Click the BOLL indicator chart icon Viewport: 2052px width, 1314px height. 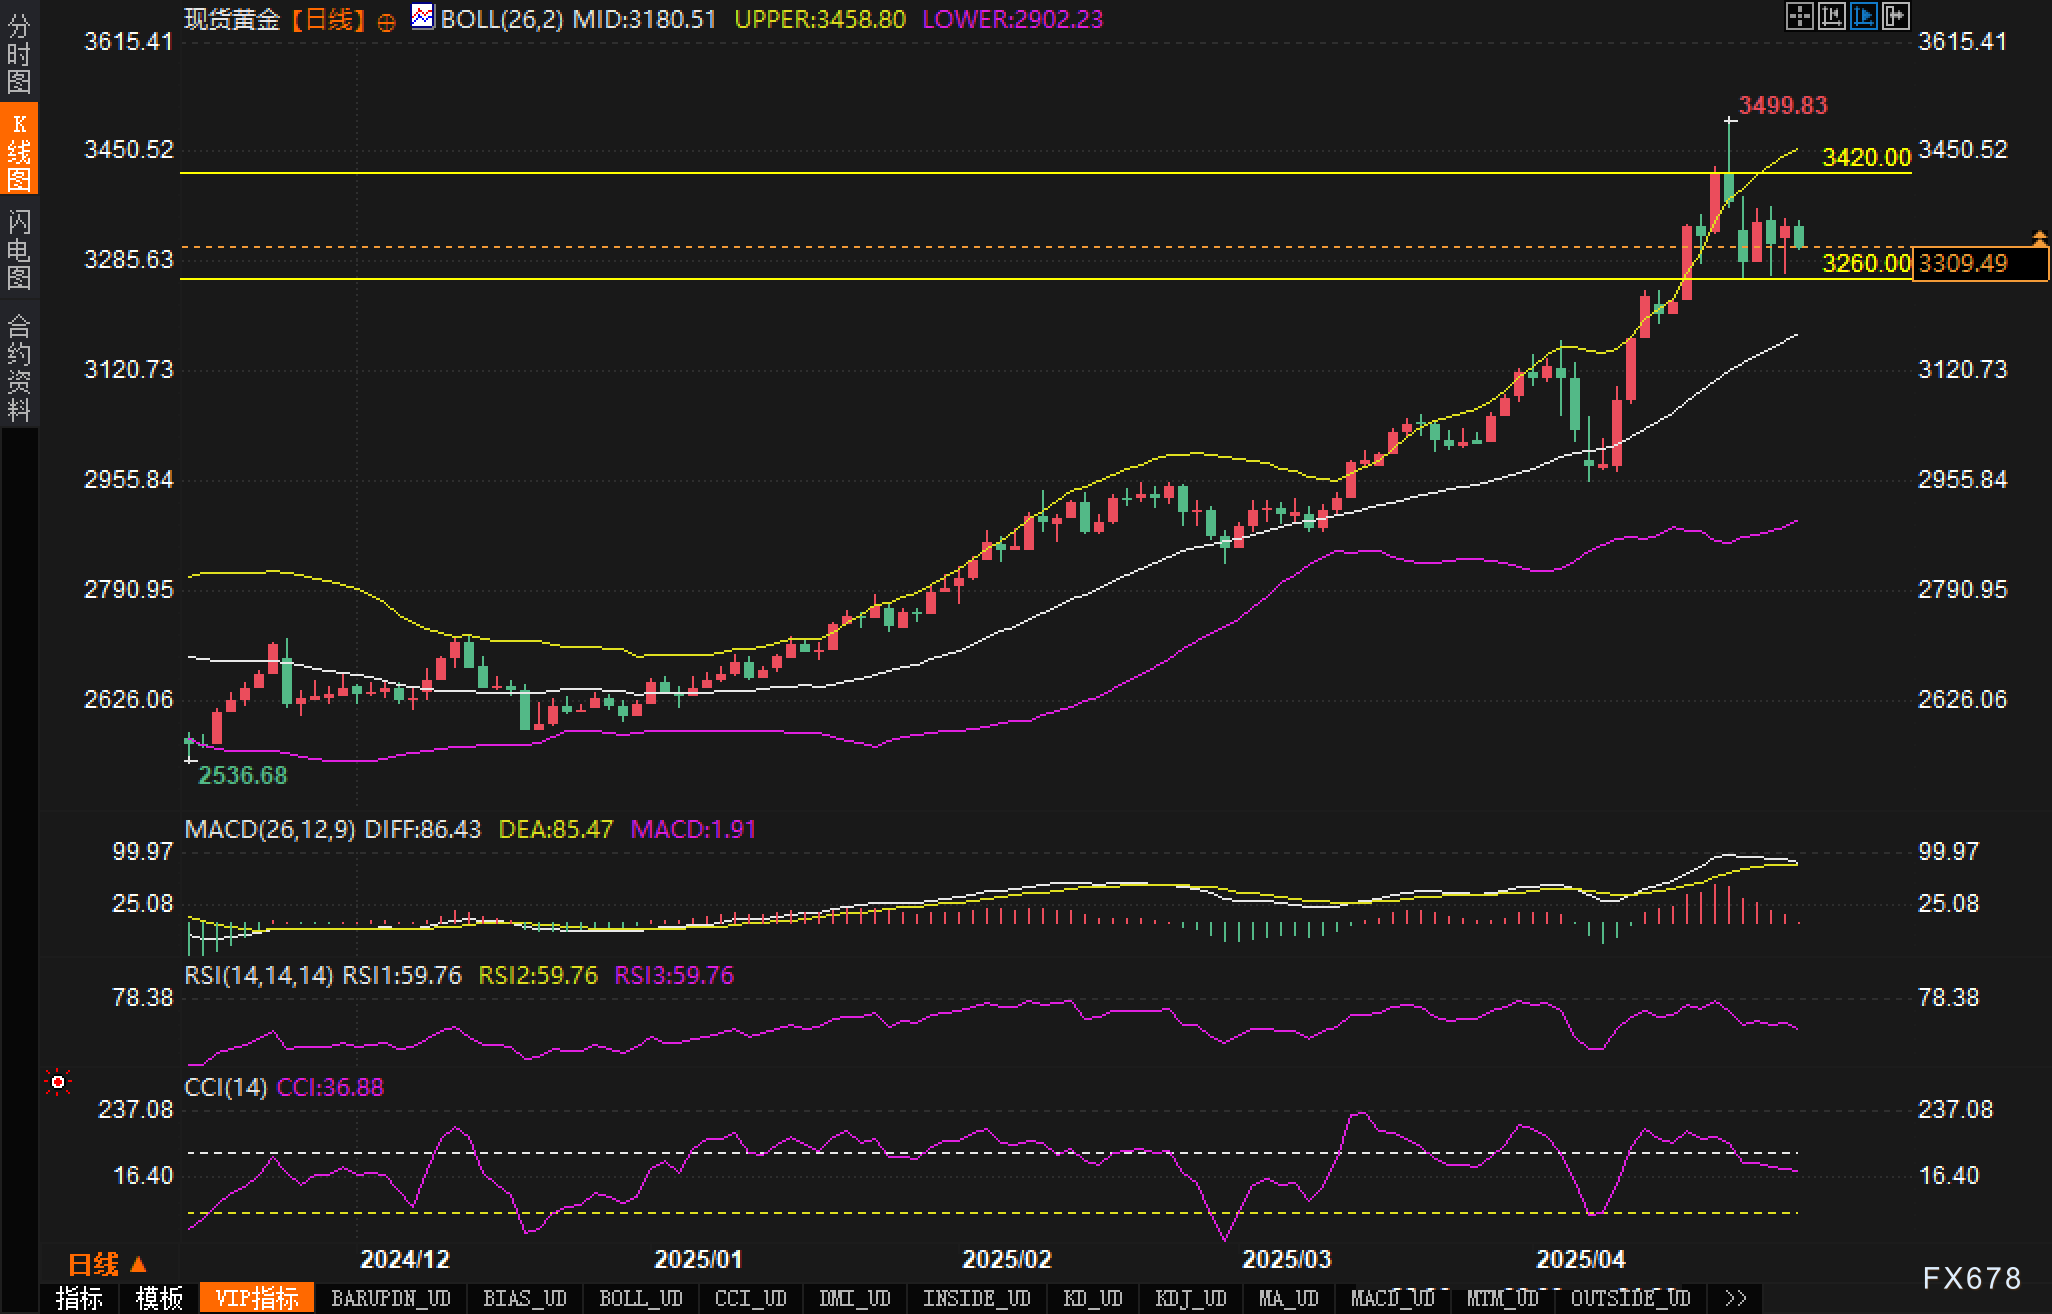(423, 17)
